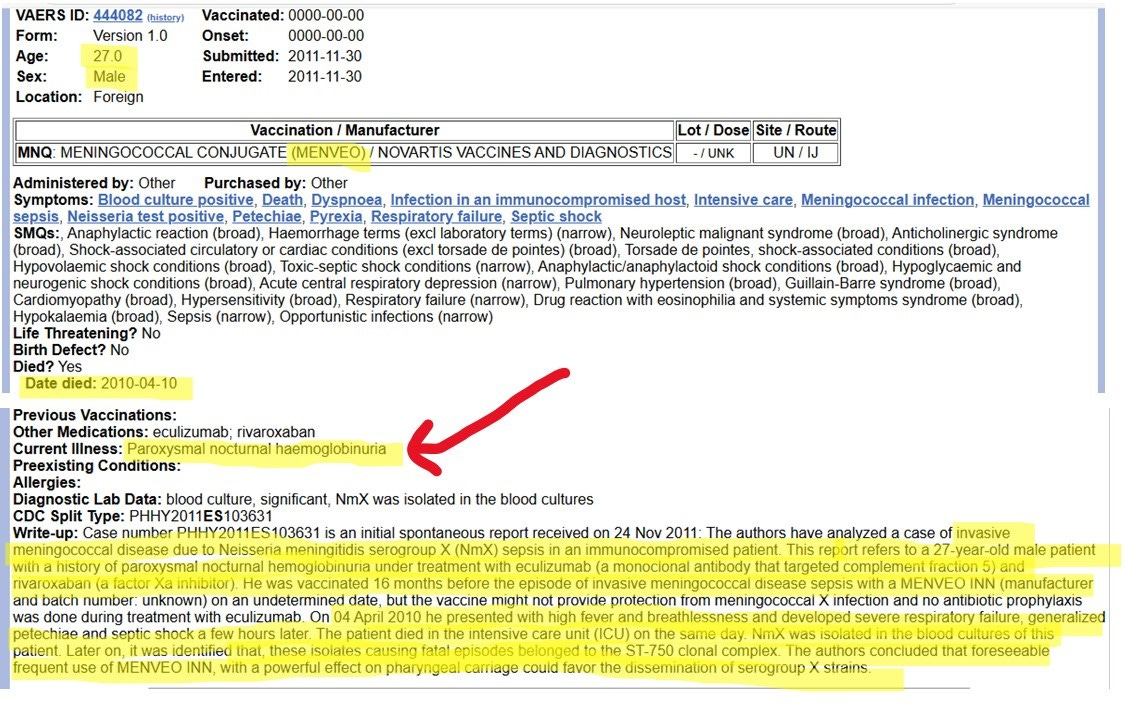Click the 'Birth Defect? No' line
The width and height of the screenshot is (1127, 720).
point(71,350)
